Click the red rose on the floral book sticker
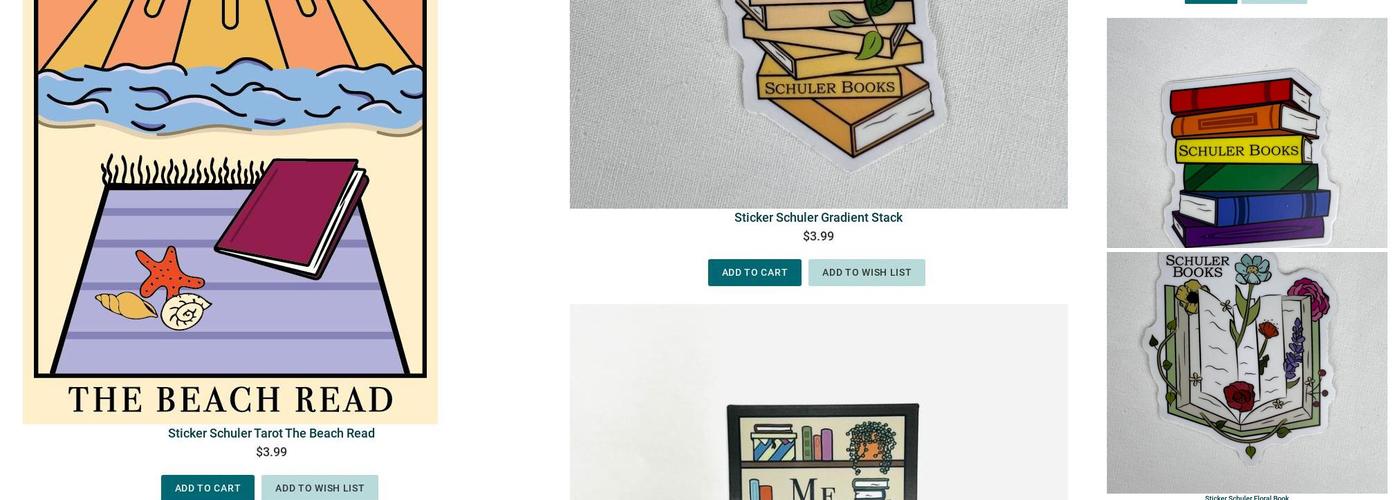Image resolution: width=1400 pixels, height=500 pixels. [1240, 396]
